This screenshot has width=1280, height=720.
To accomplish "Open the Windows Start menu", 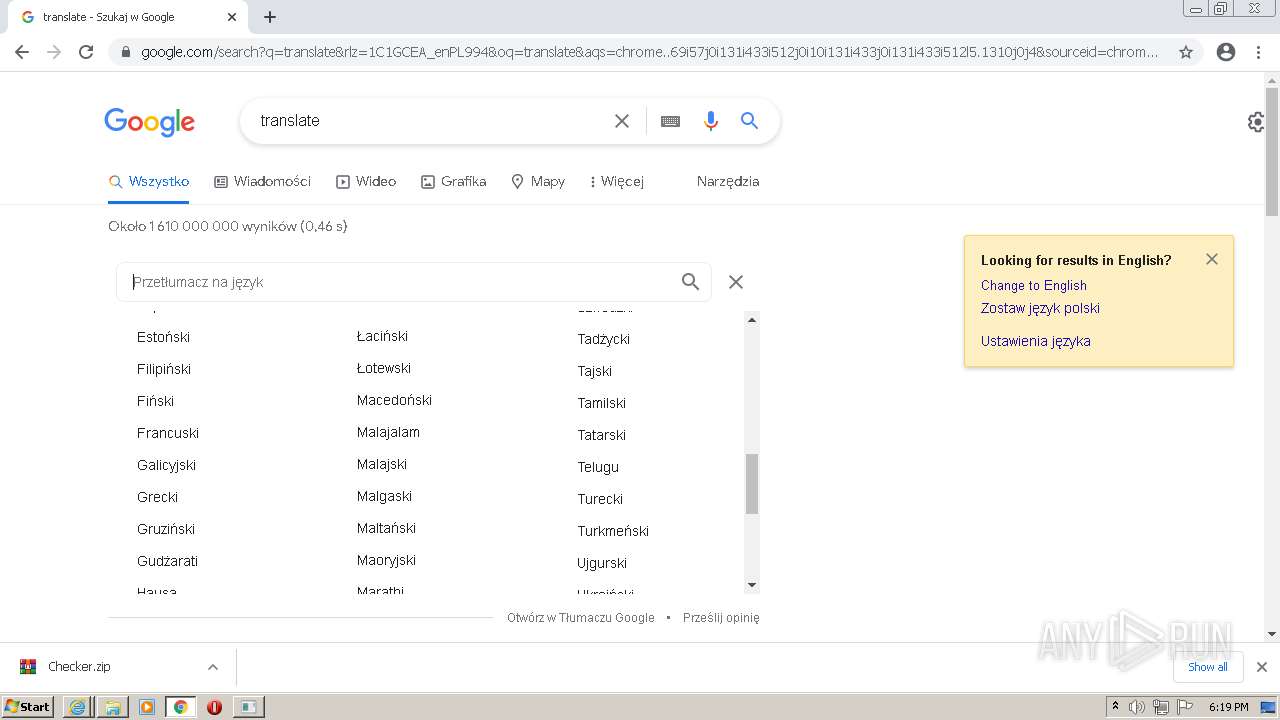I will (x=28, y=706).
